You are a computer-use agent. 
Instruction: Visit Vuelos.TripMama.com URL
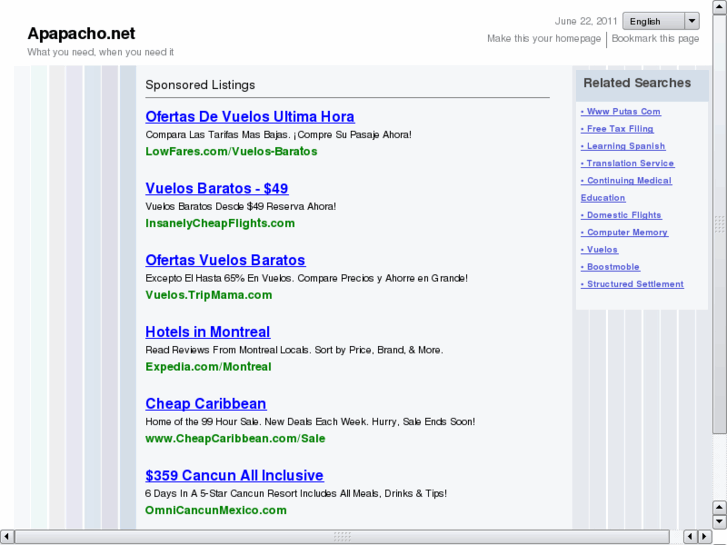click(x=209, y=295)
